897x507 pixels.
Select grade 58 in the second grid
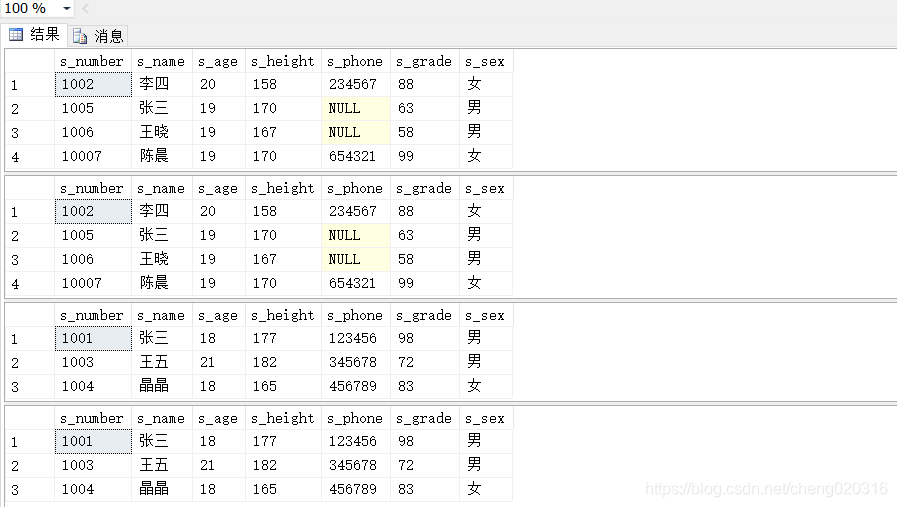tap(425, 260)
